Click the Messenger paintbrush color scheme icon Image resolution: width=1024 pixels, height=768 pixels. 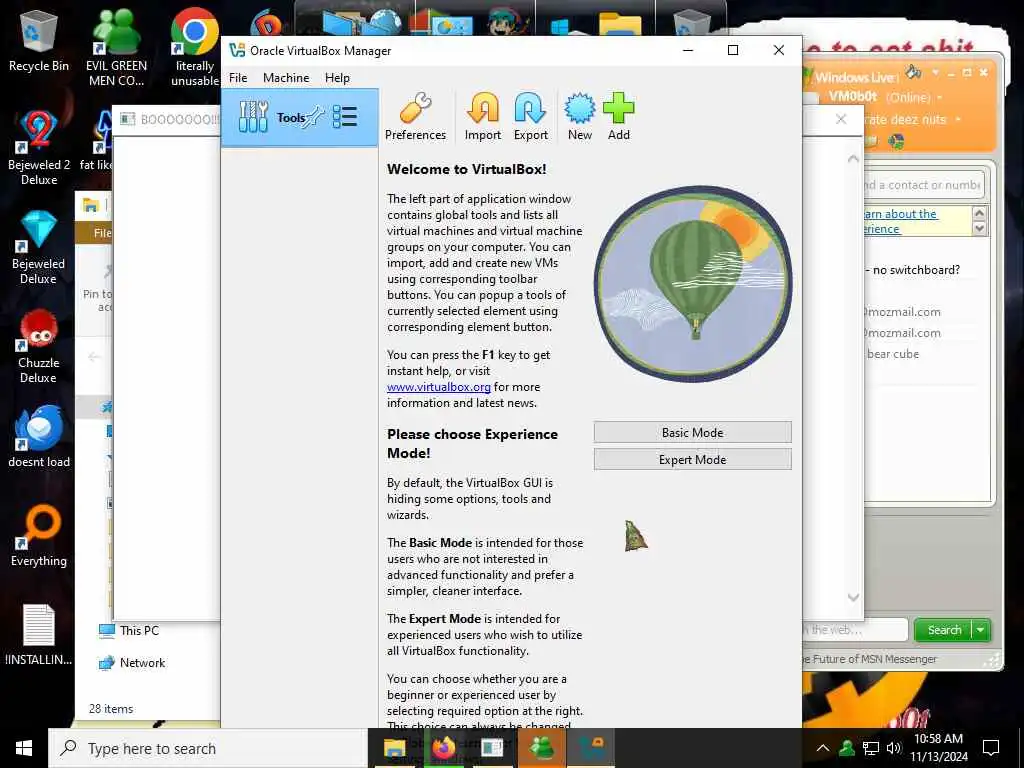click(x=913, y=71)
